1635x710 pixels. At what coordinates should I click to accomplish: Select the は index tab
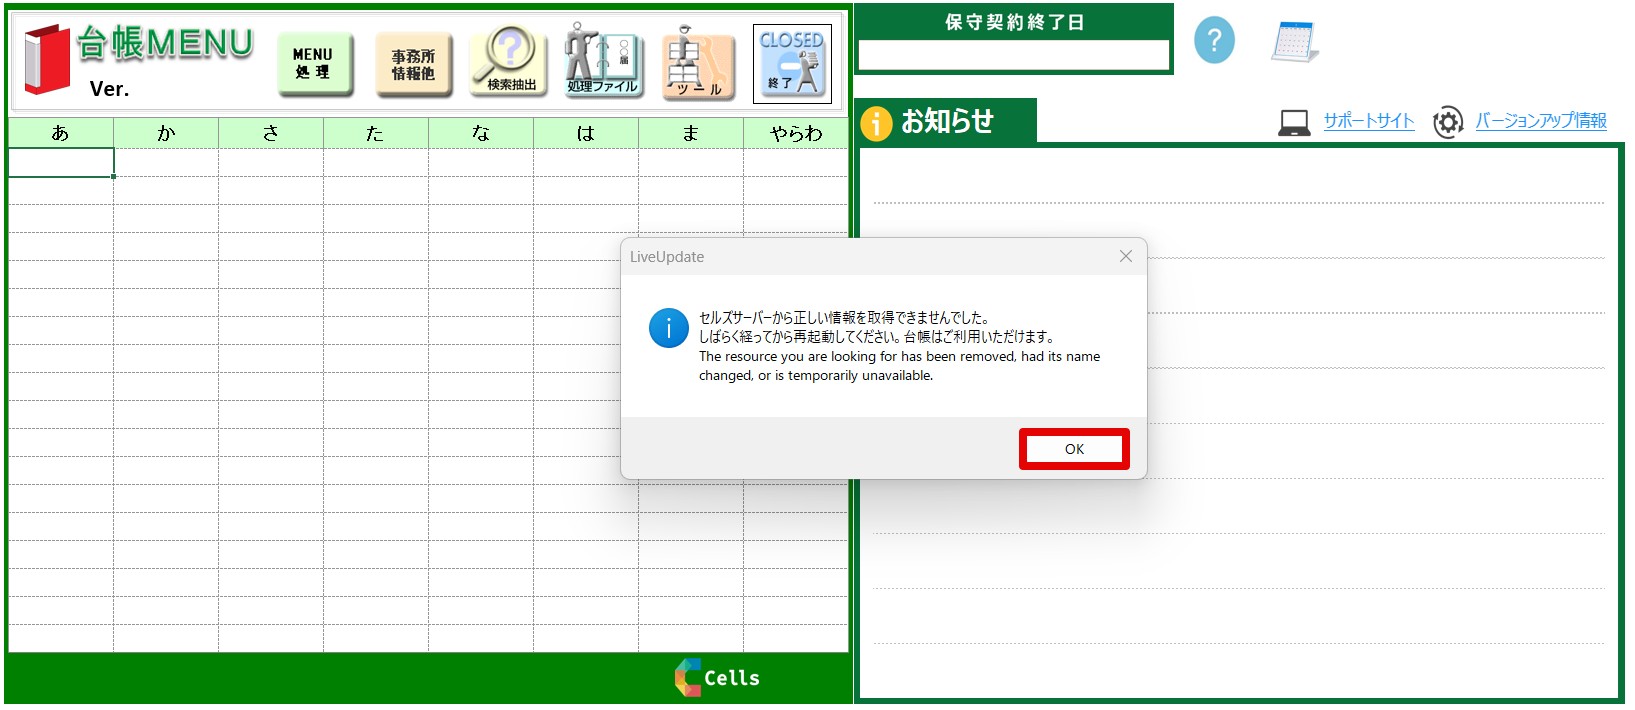point(586,133)
